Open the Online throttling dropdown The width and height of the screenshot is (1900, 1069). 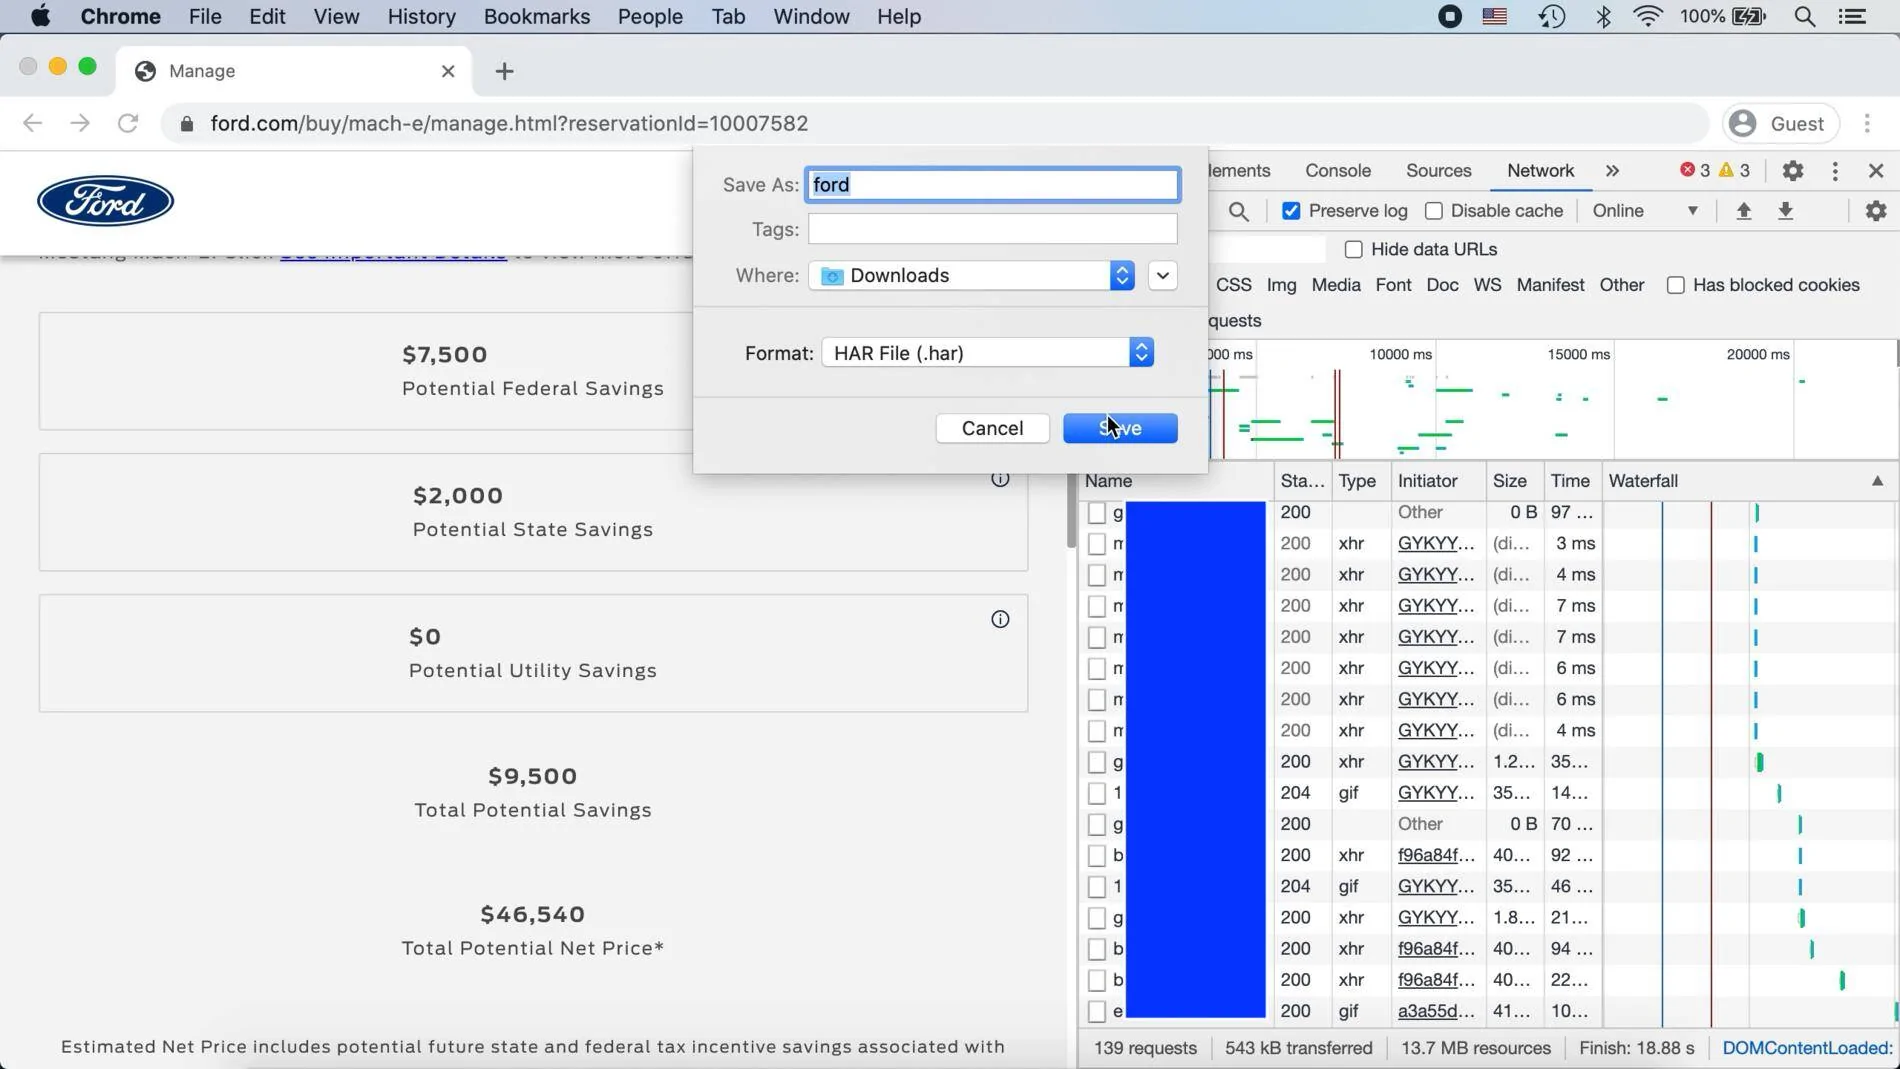pos(1645,211)
